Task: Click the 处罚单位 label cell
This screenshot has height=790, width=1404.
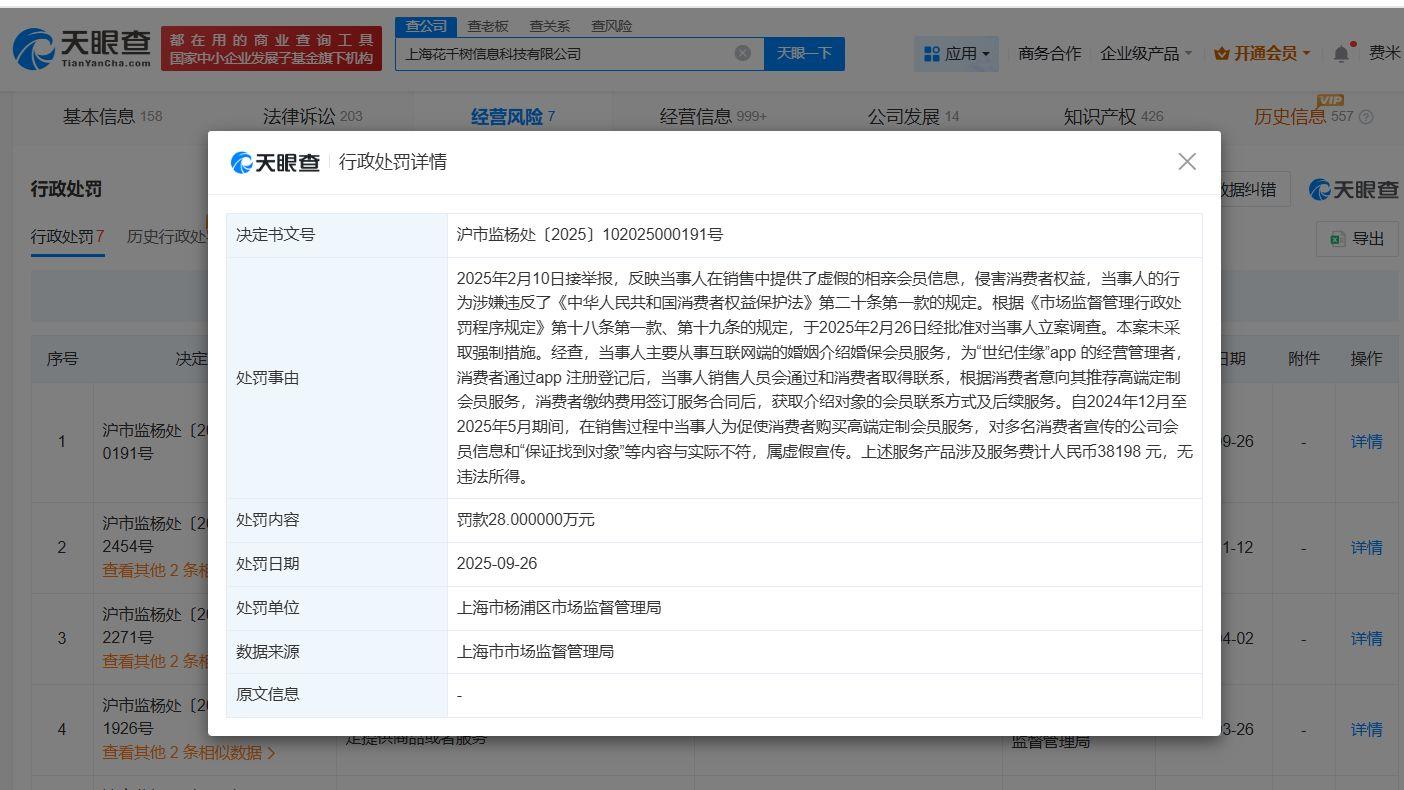Action: click(337, 608)
